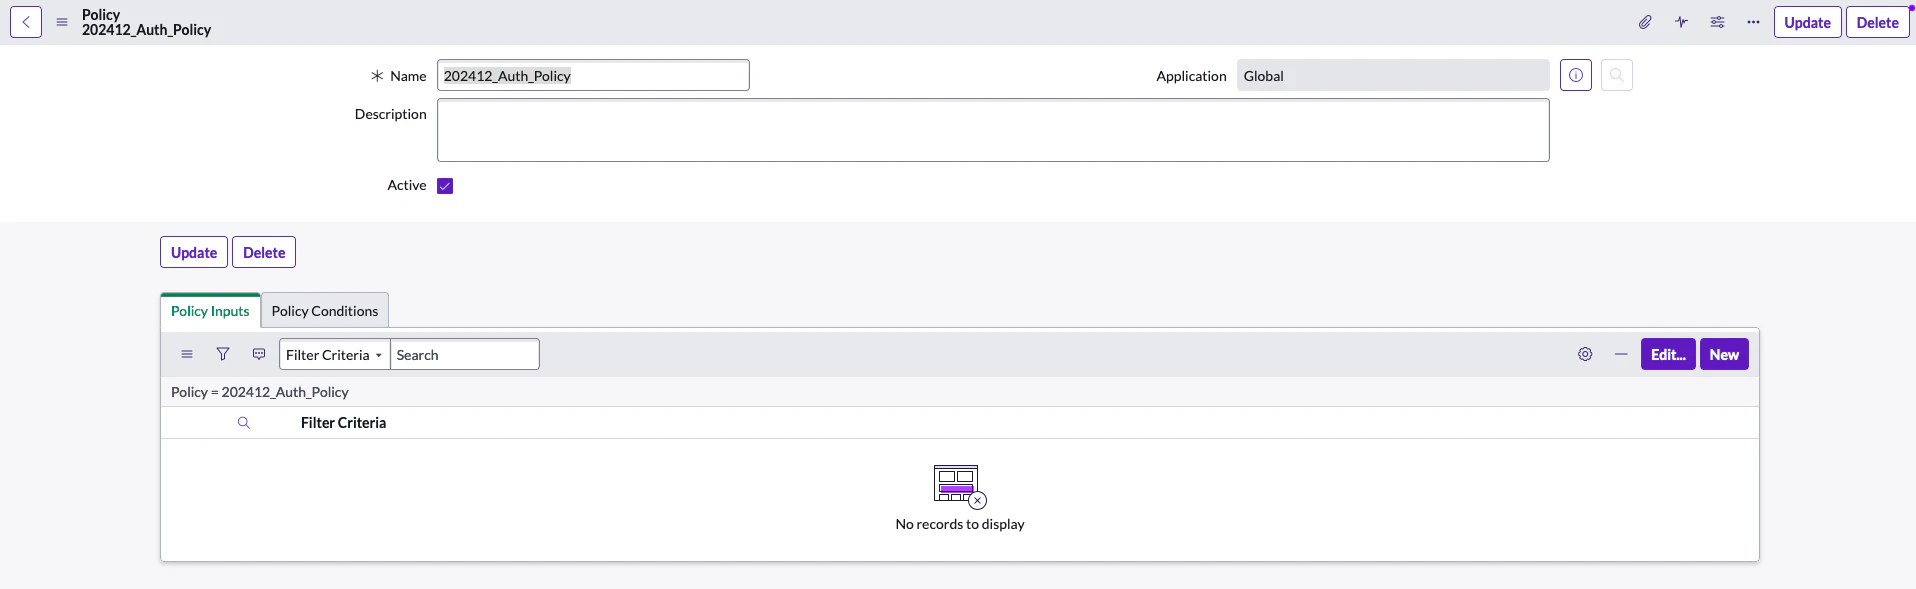Show Application info icon next to Global
The image size is (1916, 589).
[x=1576, y=75]
